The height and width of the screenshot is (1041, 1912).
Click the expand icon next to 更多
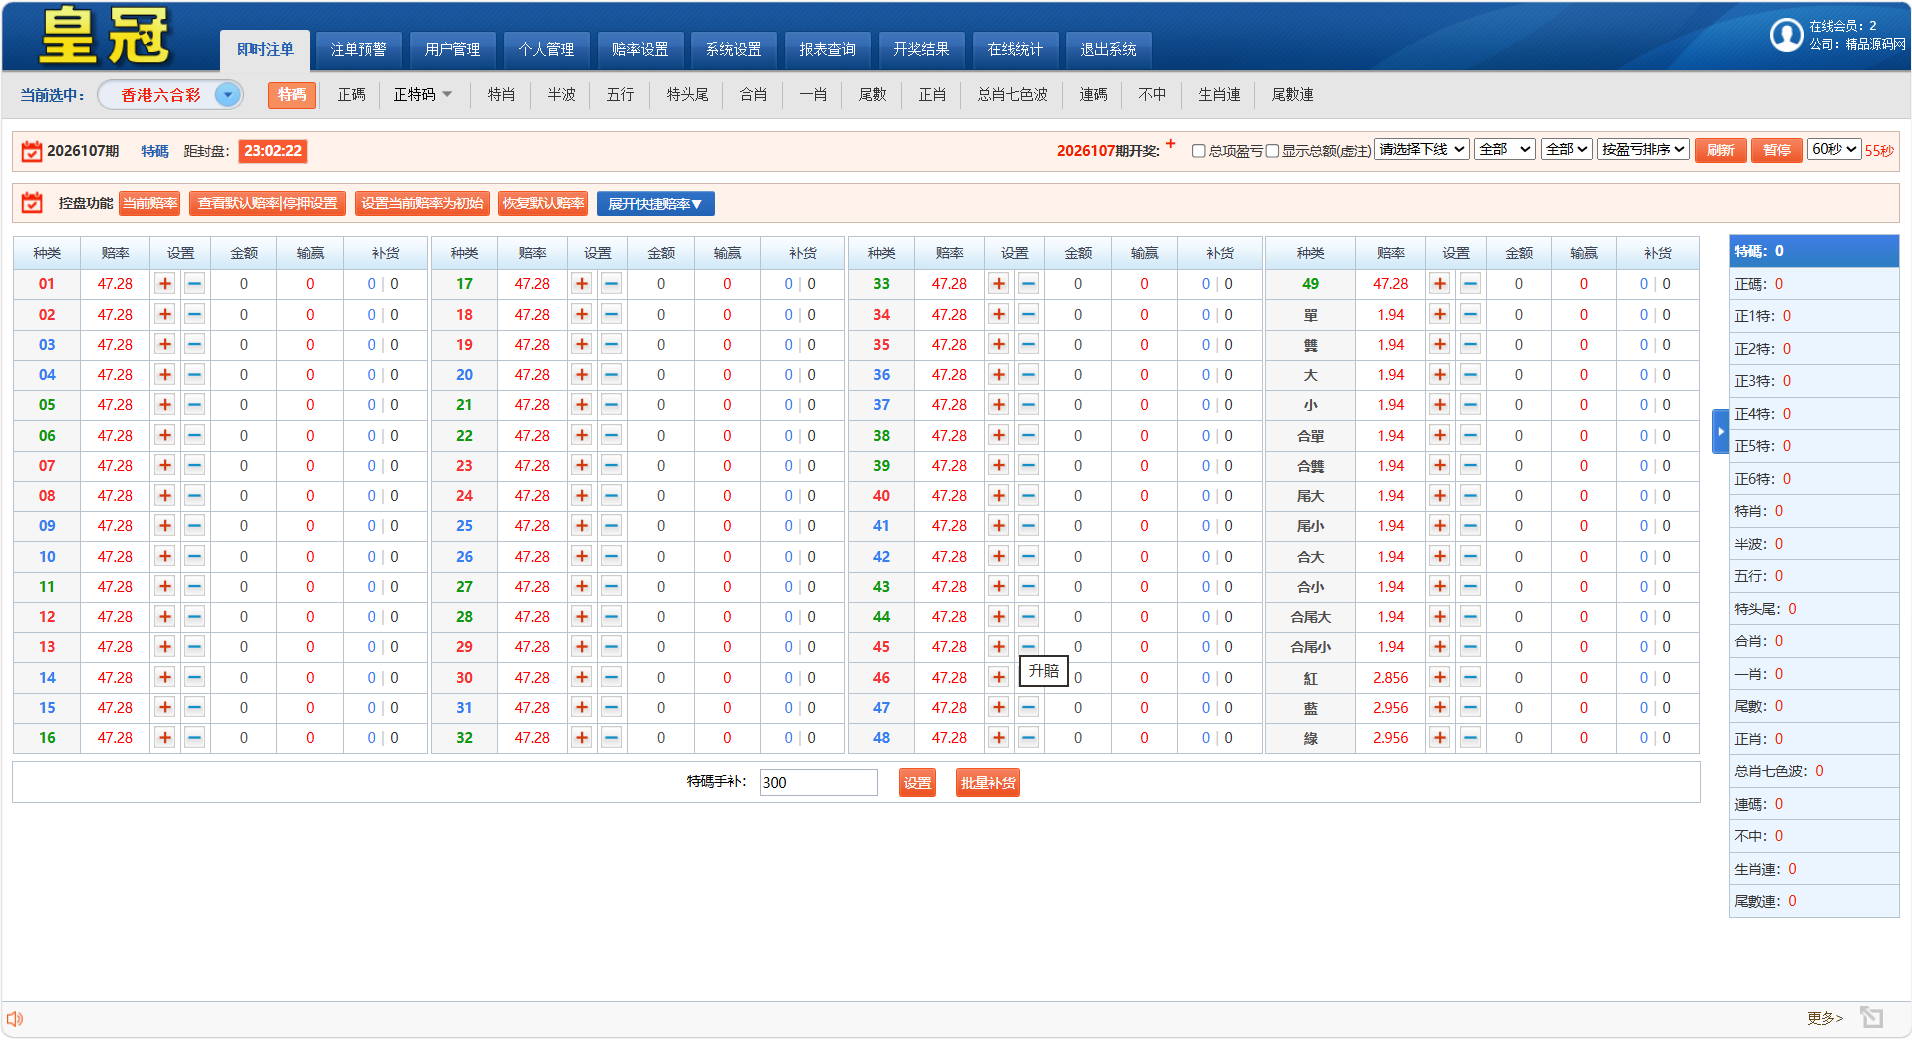pos(1871,1017)
